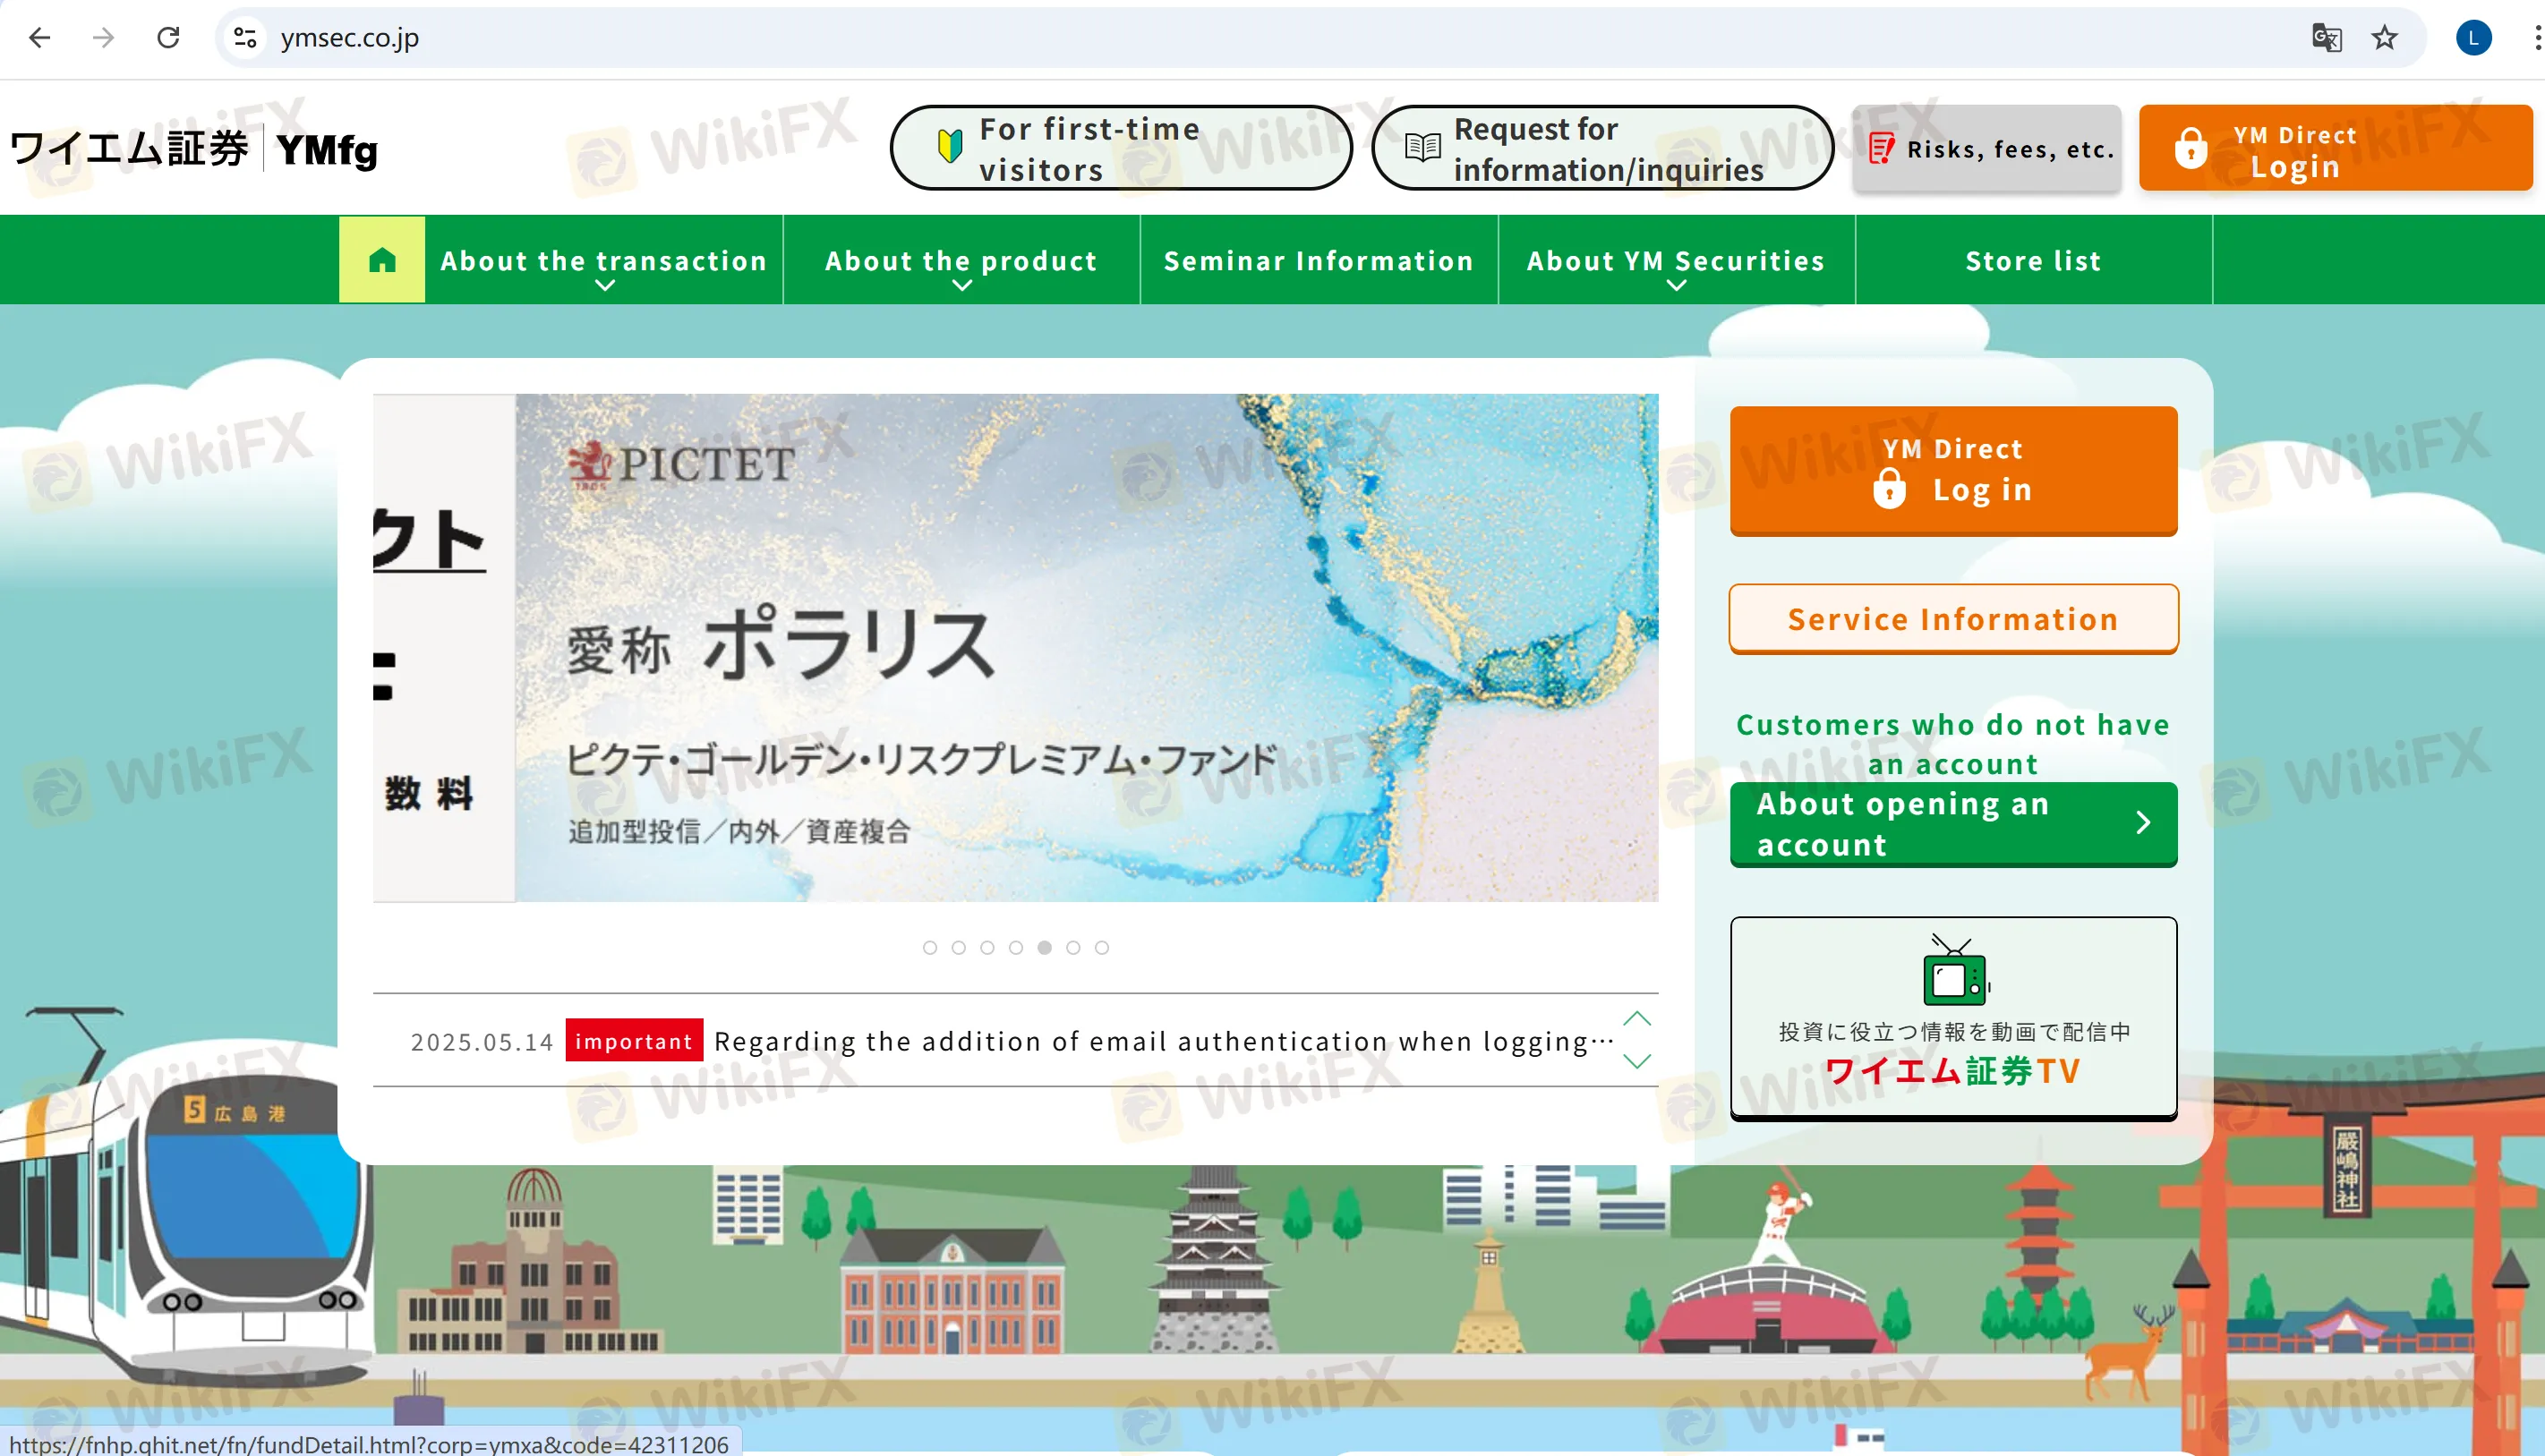Open Service Information button
The image size is (2545, 1456).
coord(1953,619)
